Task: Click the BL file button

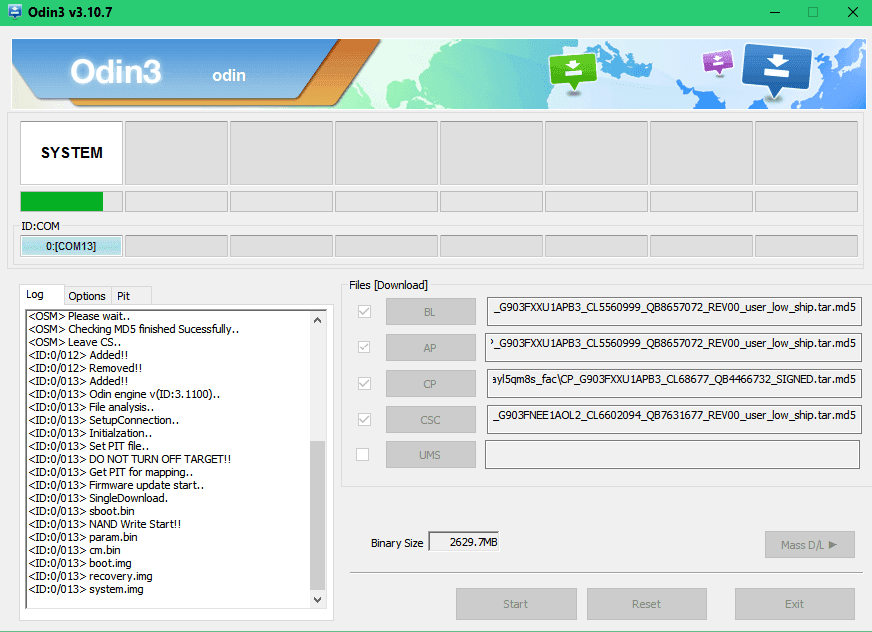Action: [430, 312]
